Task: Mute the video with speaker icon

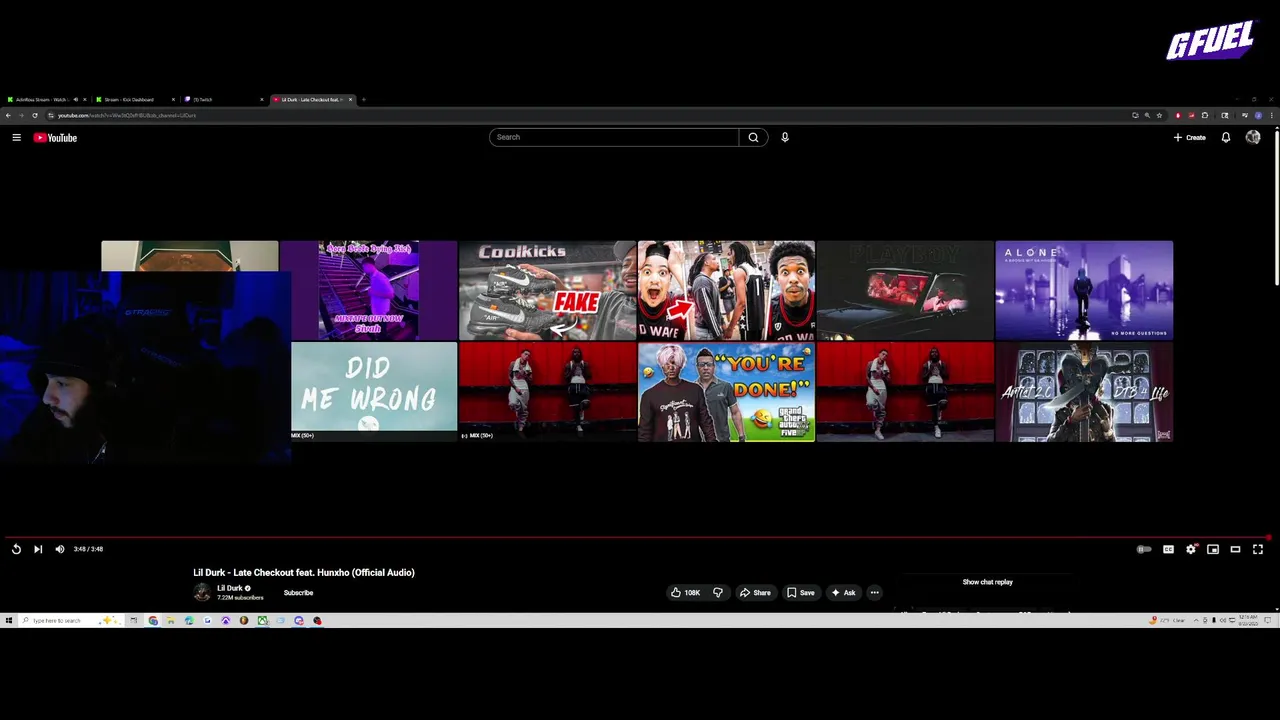Action: pyautogui.click(x=60, y=549)
